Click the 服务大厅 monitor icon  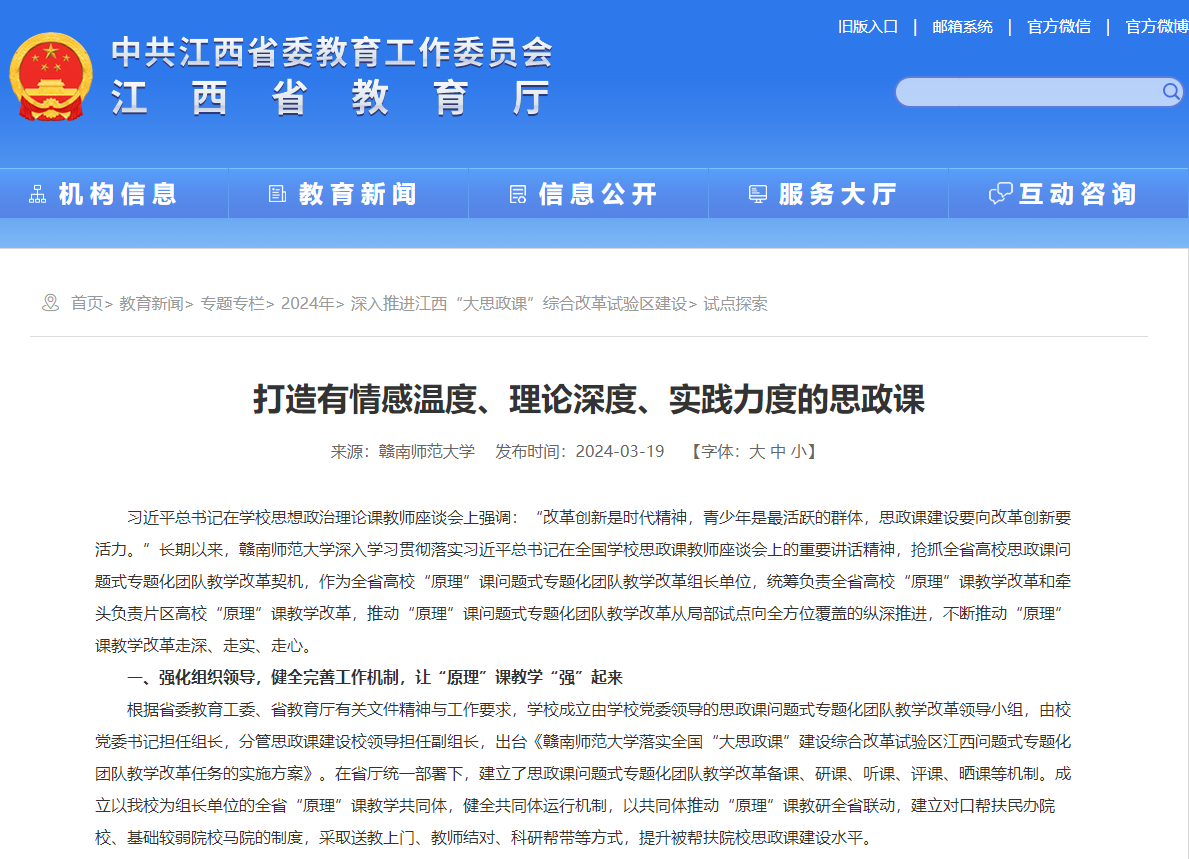758,194
